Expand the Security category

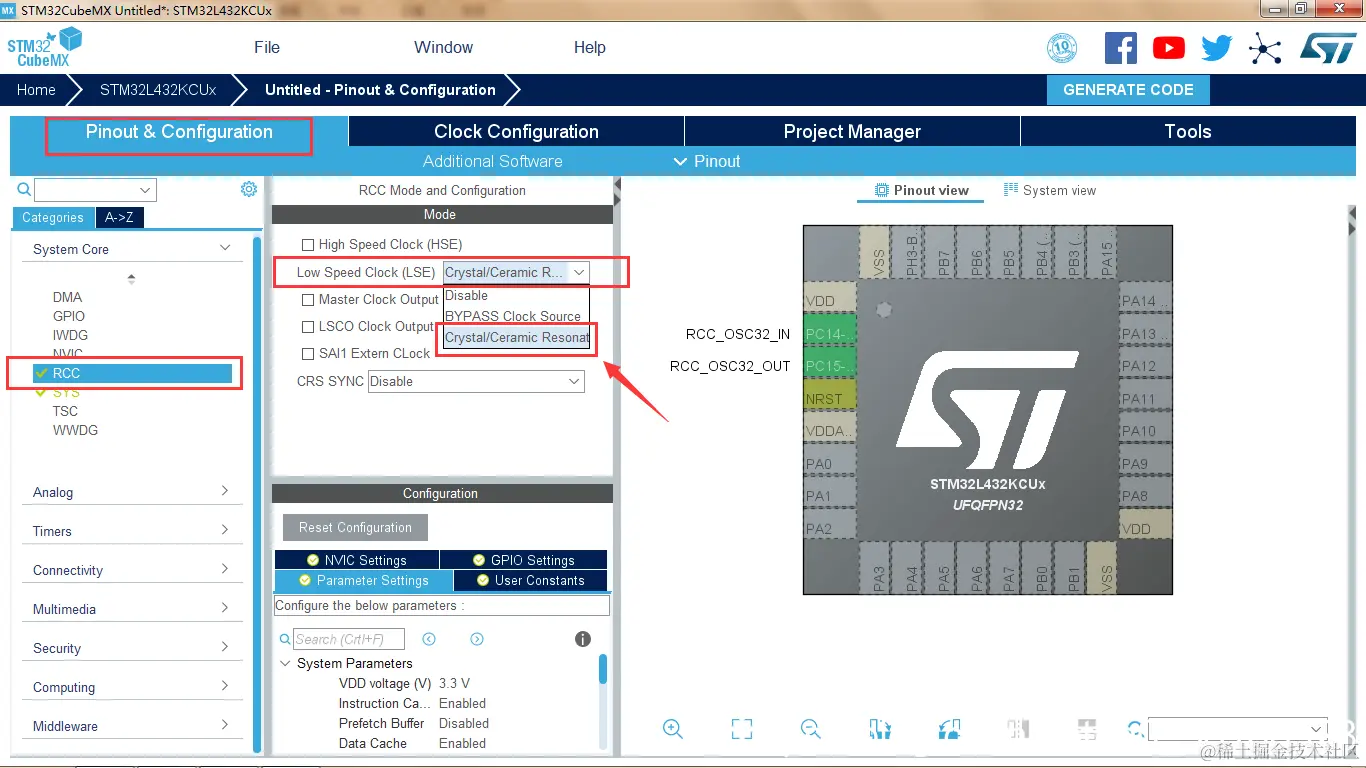click(x=225, y=647)
